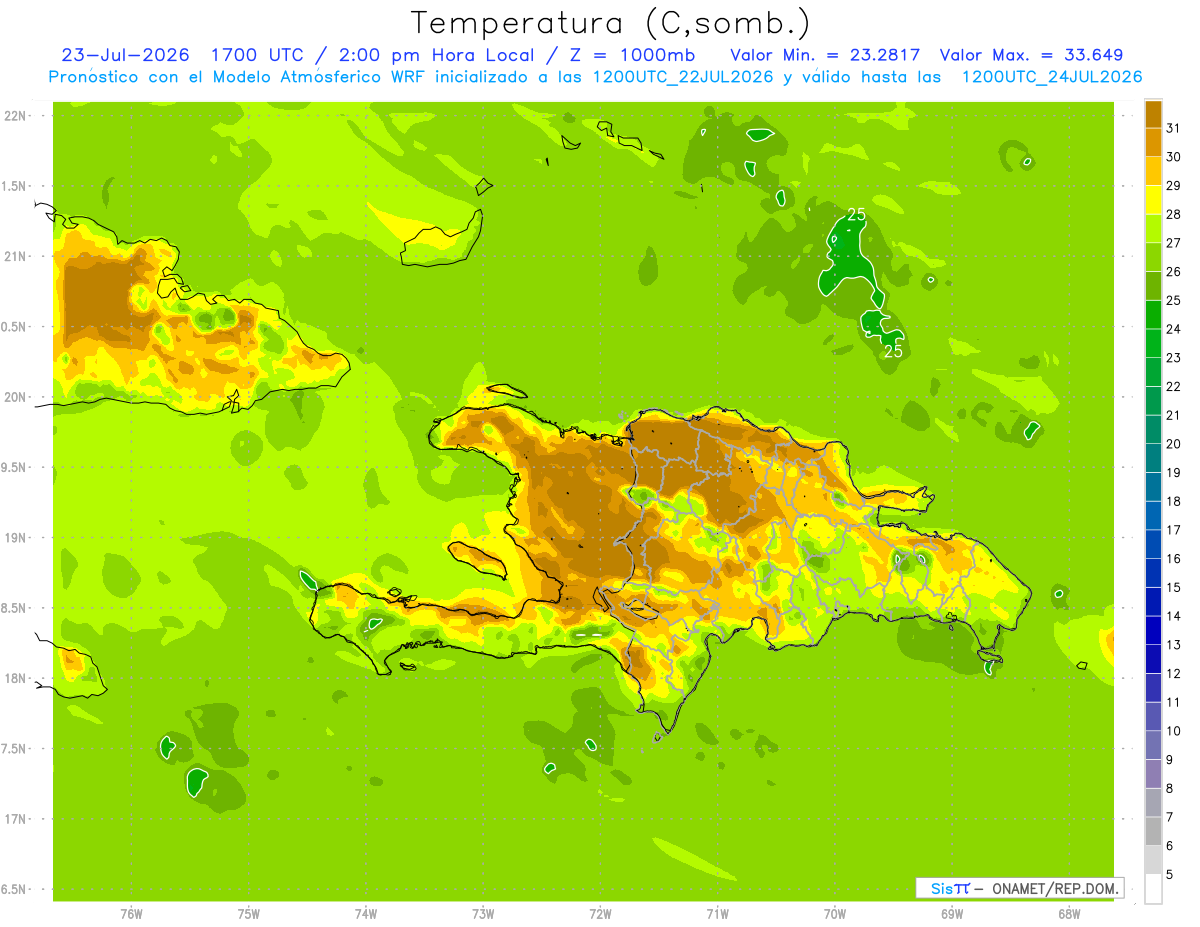The width and height of the screenshot is (1200, 927).
Task: Click the '76W' longitude label
Action: pos(131,913)
